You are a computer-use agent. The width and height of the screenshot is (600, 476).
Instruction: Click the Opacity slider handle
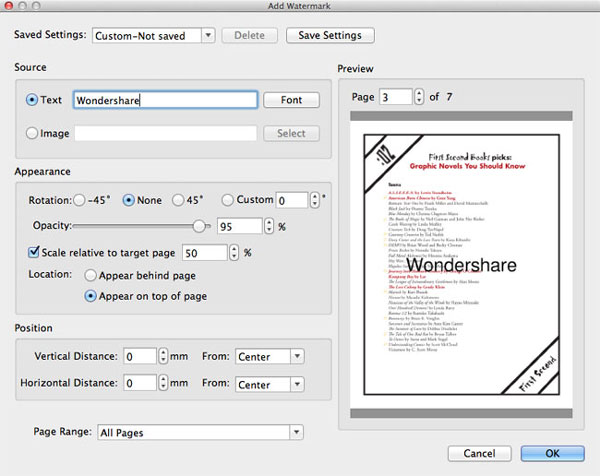199,226
